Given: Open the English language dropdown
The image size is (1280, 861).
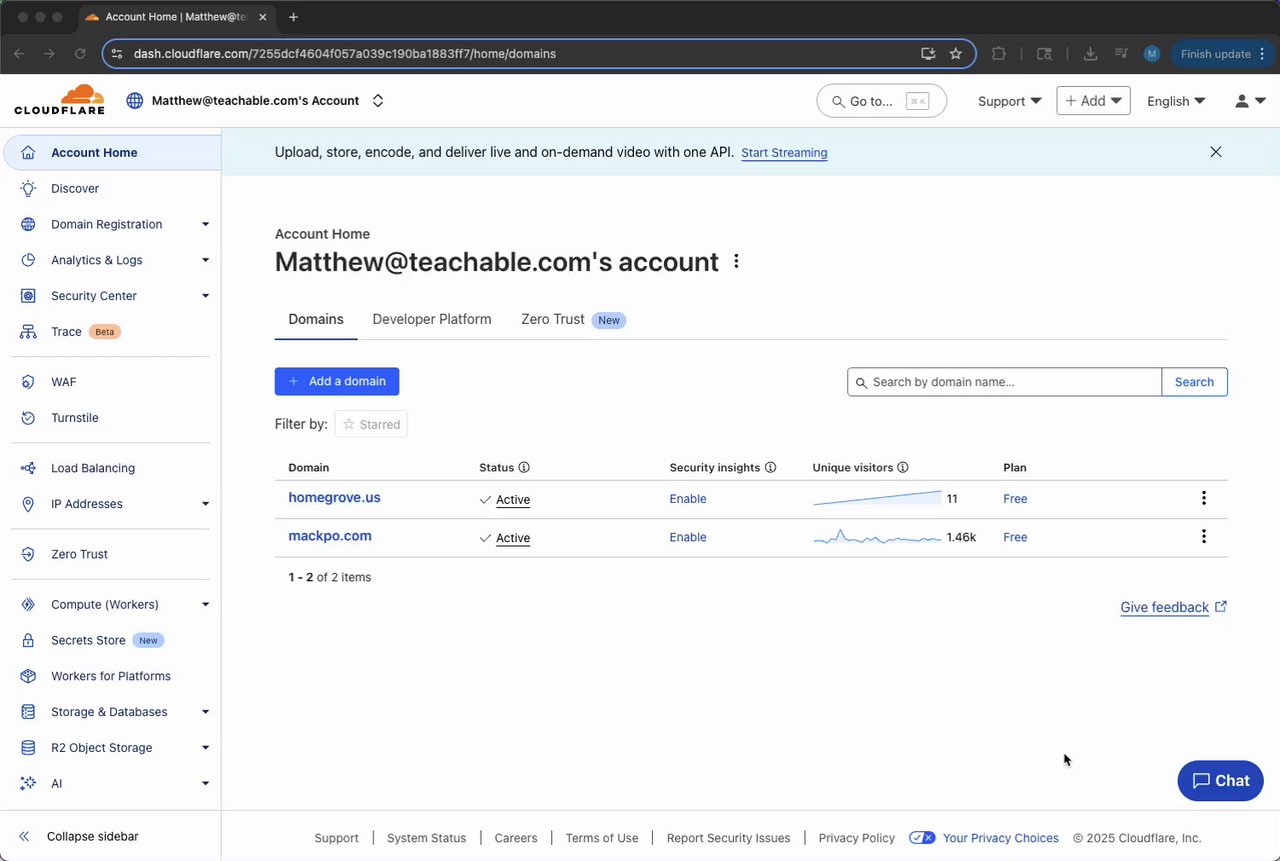Looking at the screenshot, I should (x=1176, y=101).
